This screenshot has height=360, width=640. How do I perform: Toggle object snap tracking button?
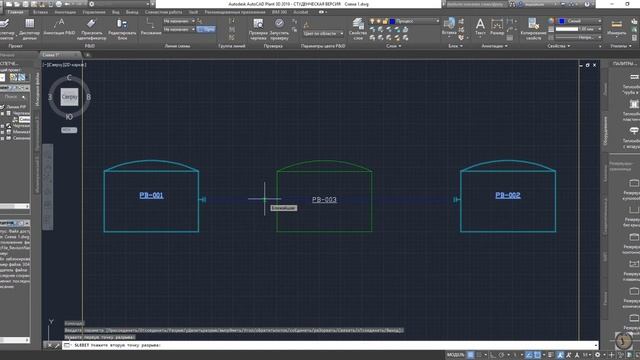[529, 355]
